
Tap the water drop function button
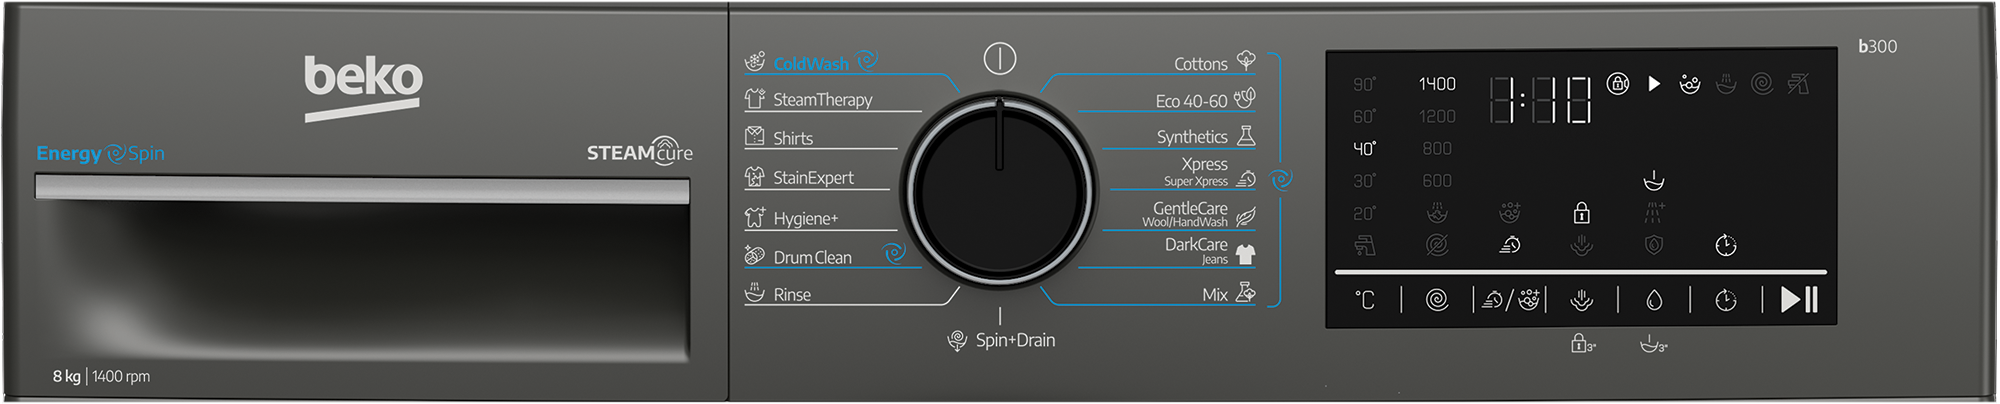pyautogui.click(x=1654, y=300)
